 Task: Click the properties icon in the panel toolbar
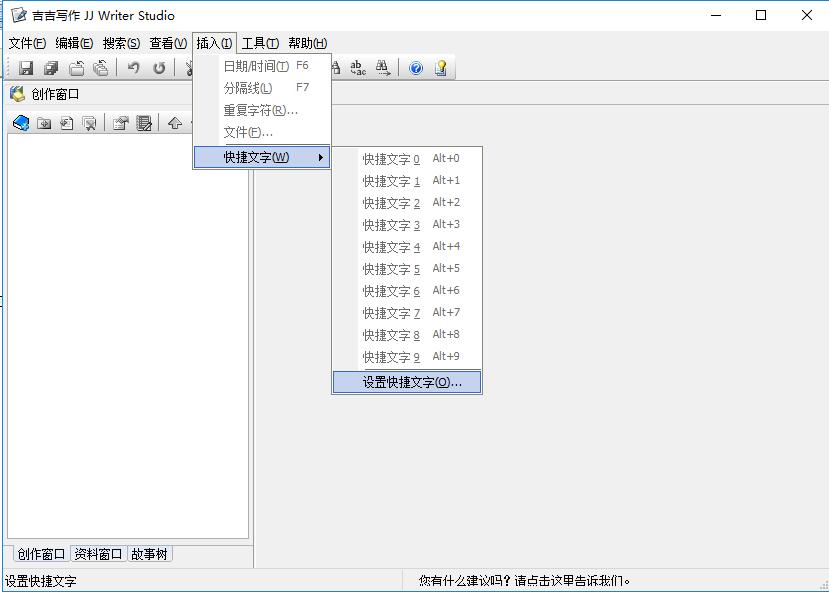(x=120, y=122)
